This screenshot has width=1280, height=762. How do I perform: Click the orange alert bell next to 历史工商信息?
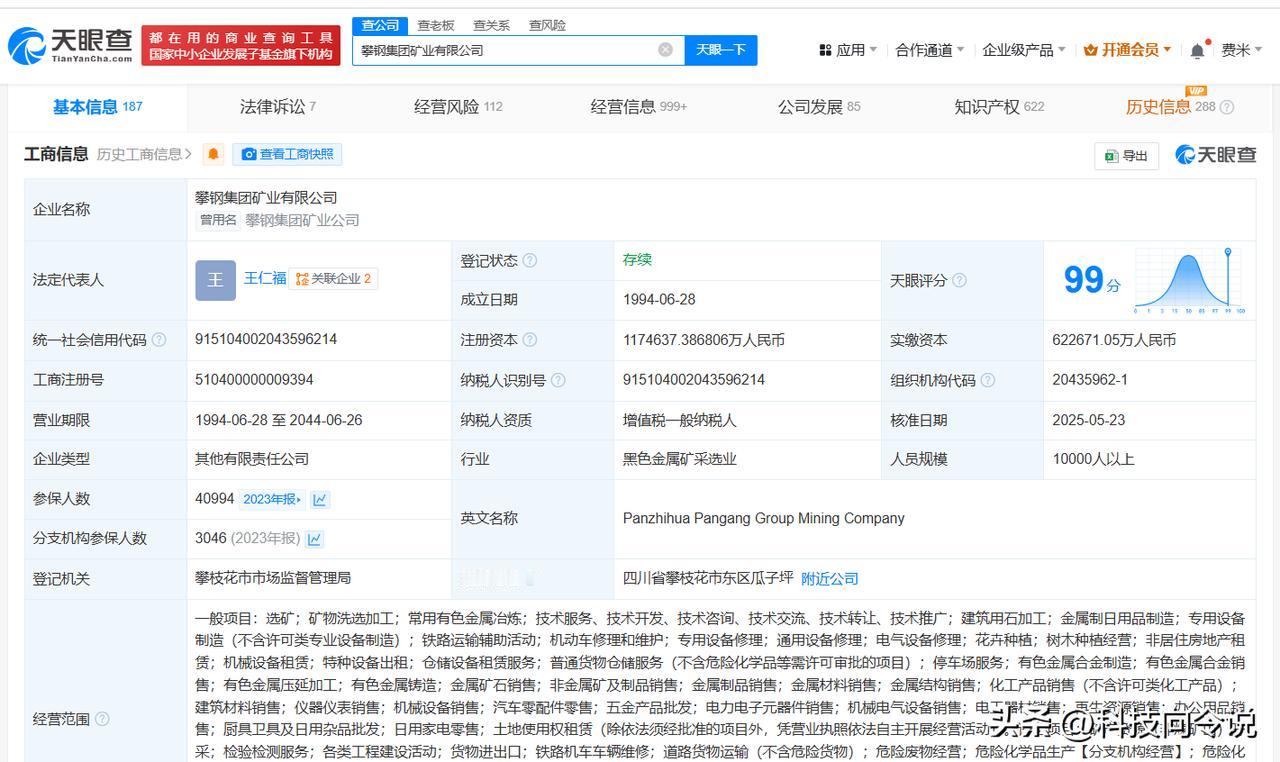[x=213, y=154]
